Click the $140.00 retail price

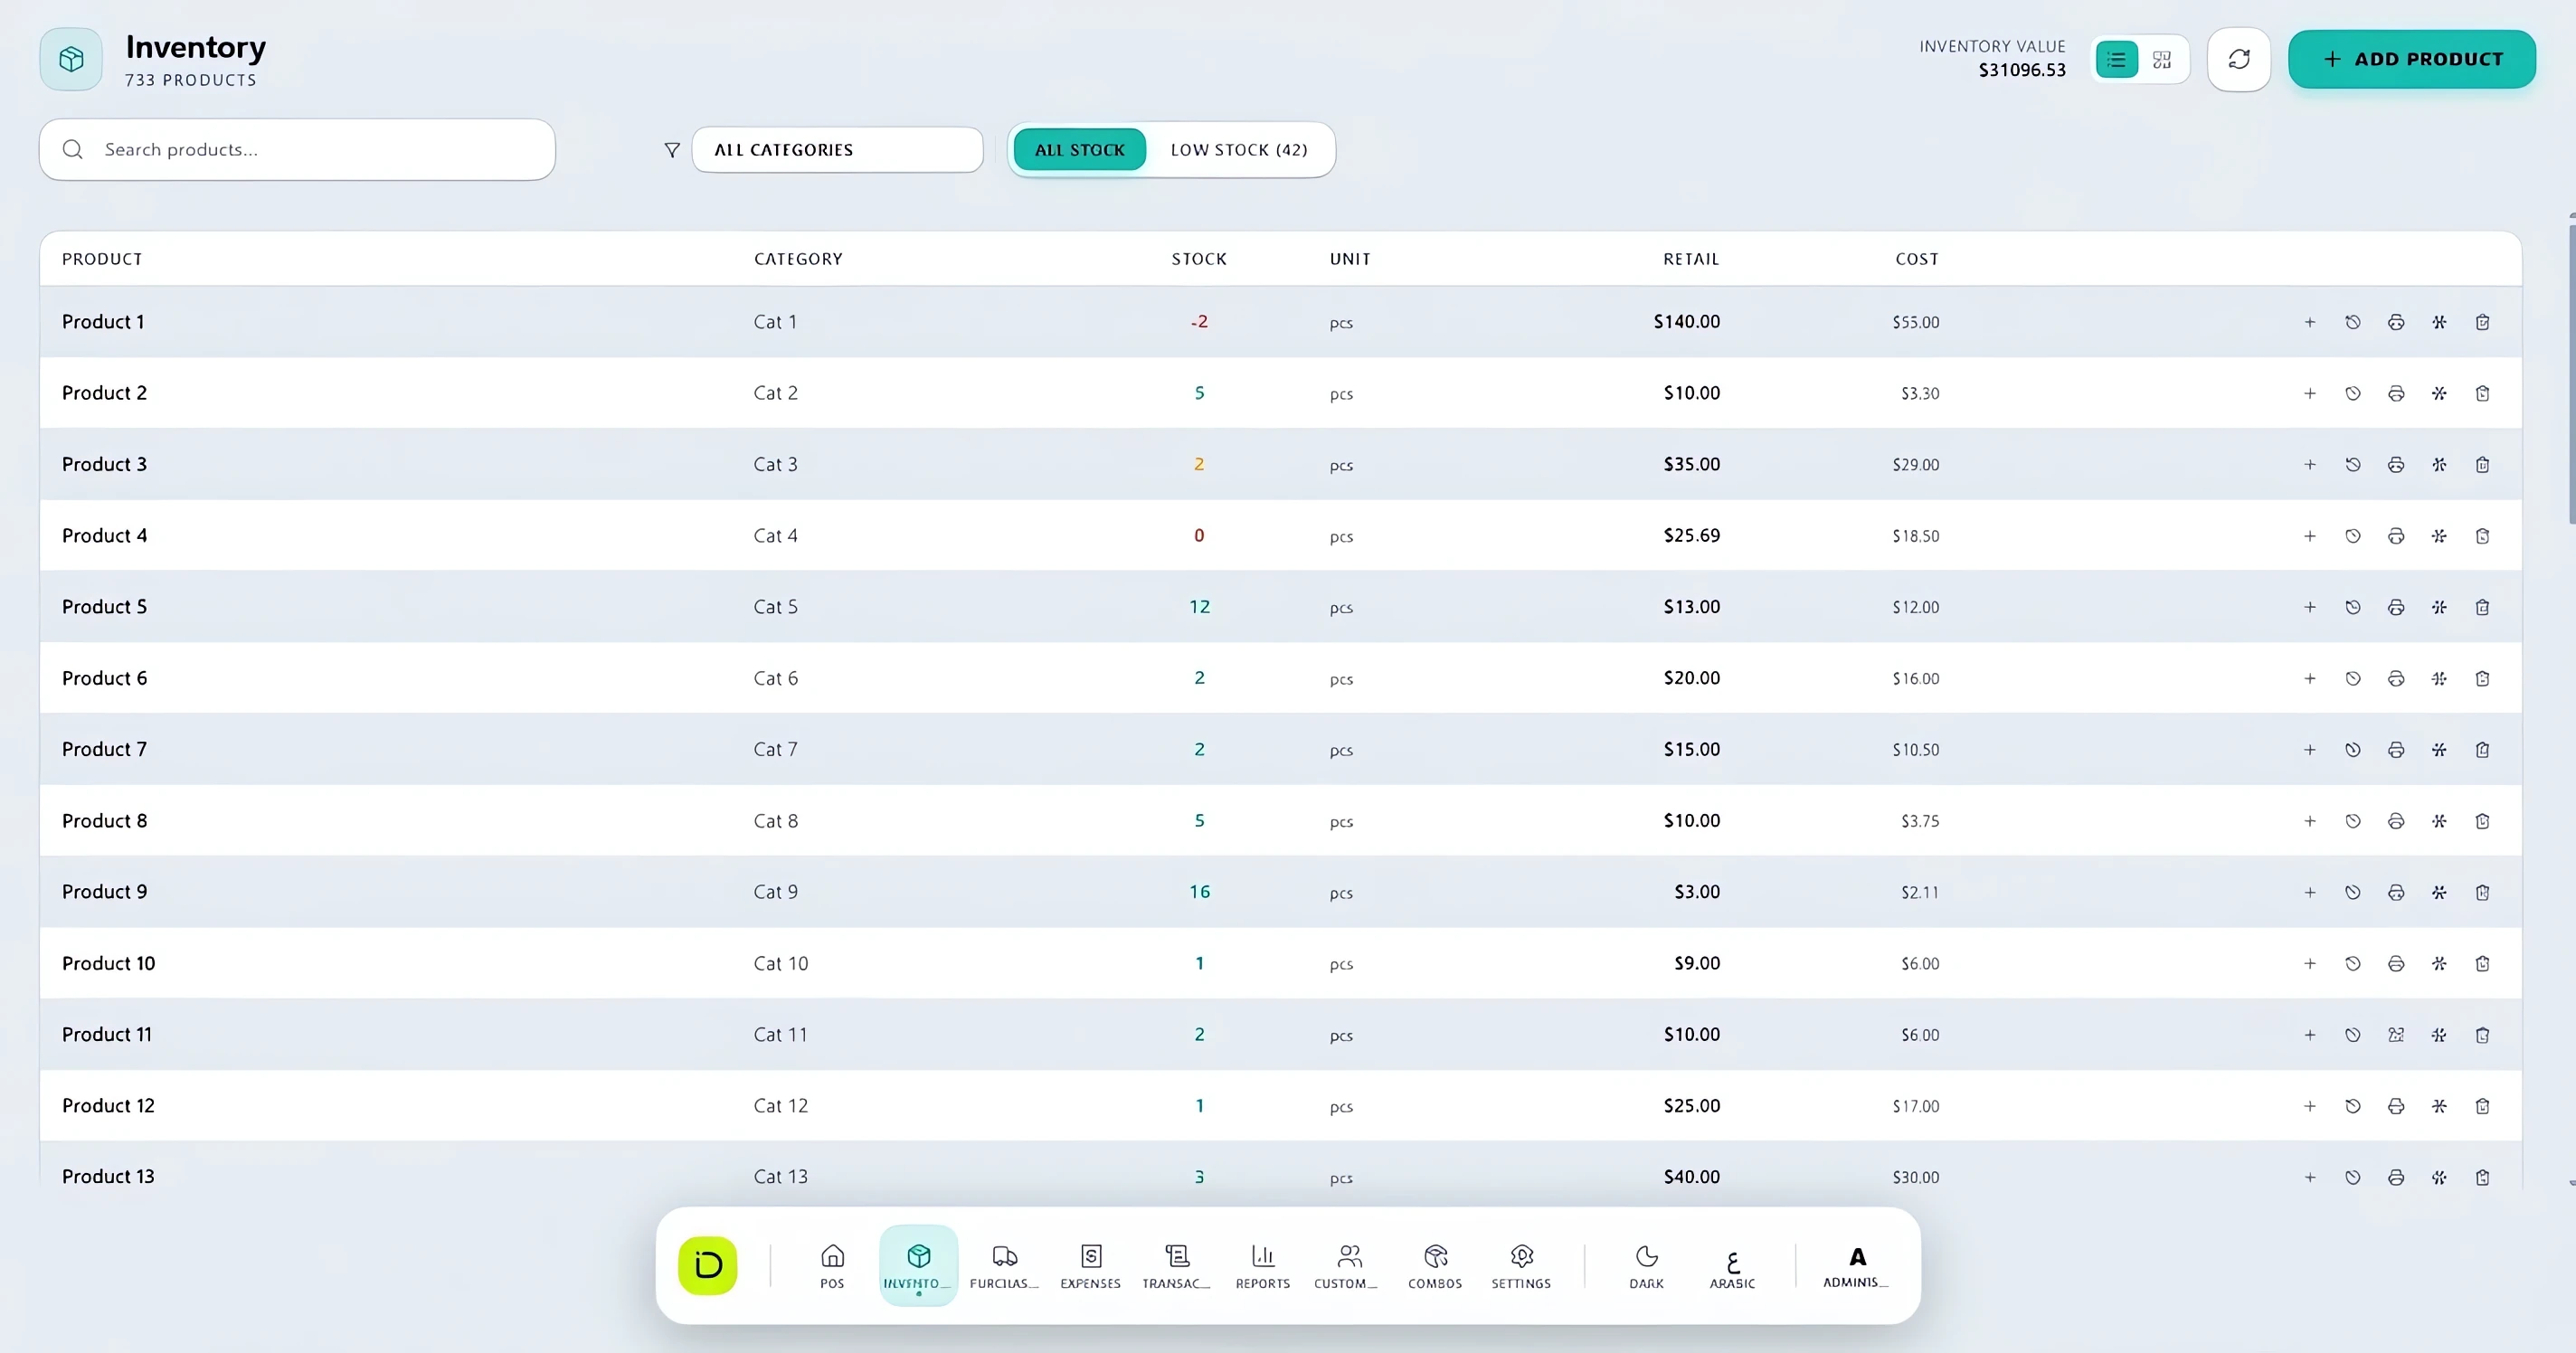(1686, 322)
